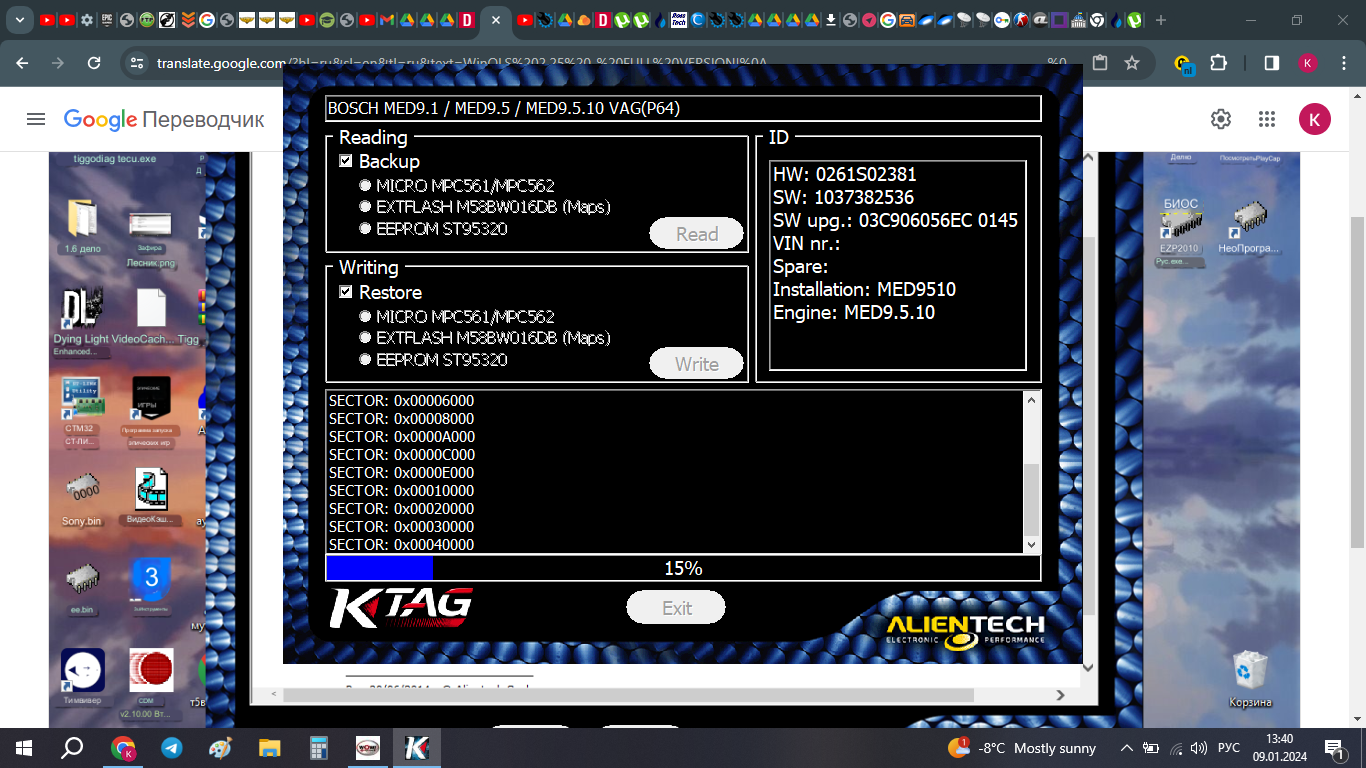Image resolution: width=1366 pixels, height=768 pixels.
Task: Open Google Translate settings gear
Action: click(1220, 120)
